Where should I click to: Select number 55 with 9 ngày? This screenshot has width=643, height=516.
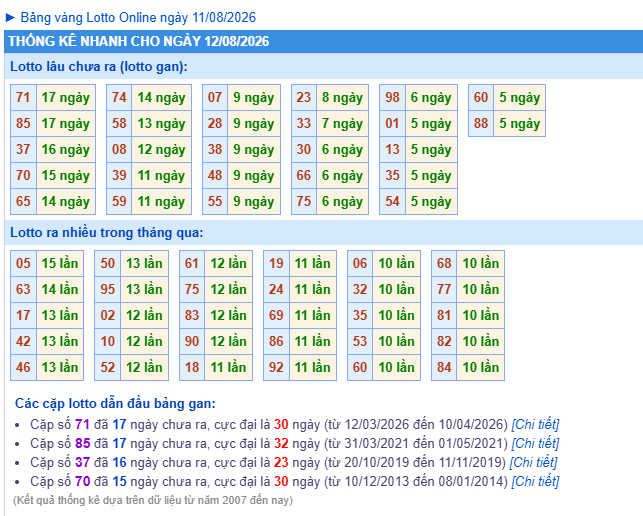click(215, 201)
